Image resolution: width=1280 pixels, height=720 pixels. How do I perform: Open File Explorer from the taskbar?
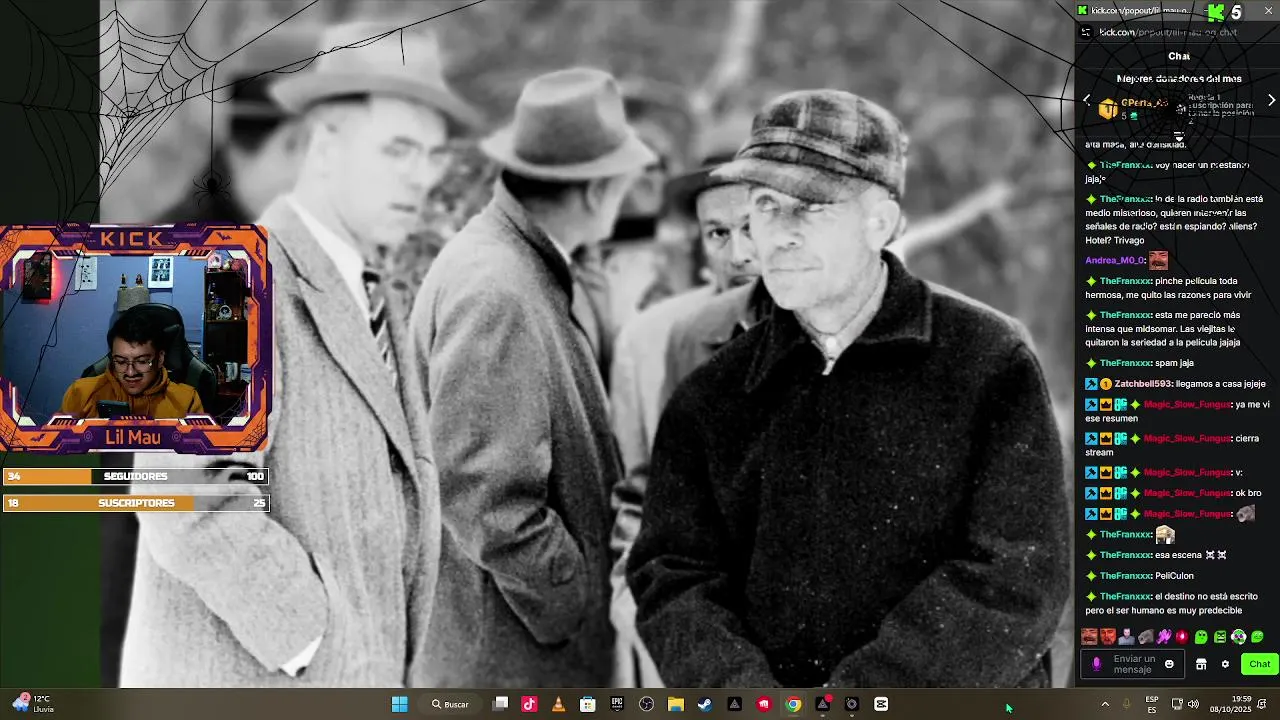tap(676, 704)
